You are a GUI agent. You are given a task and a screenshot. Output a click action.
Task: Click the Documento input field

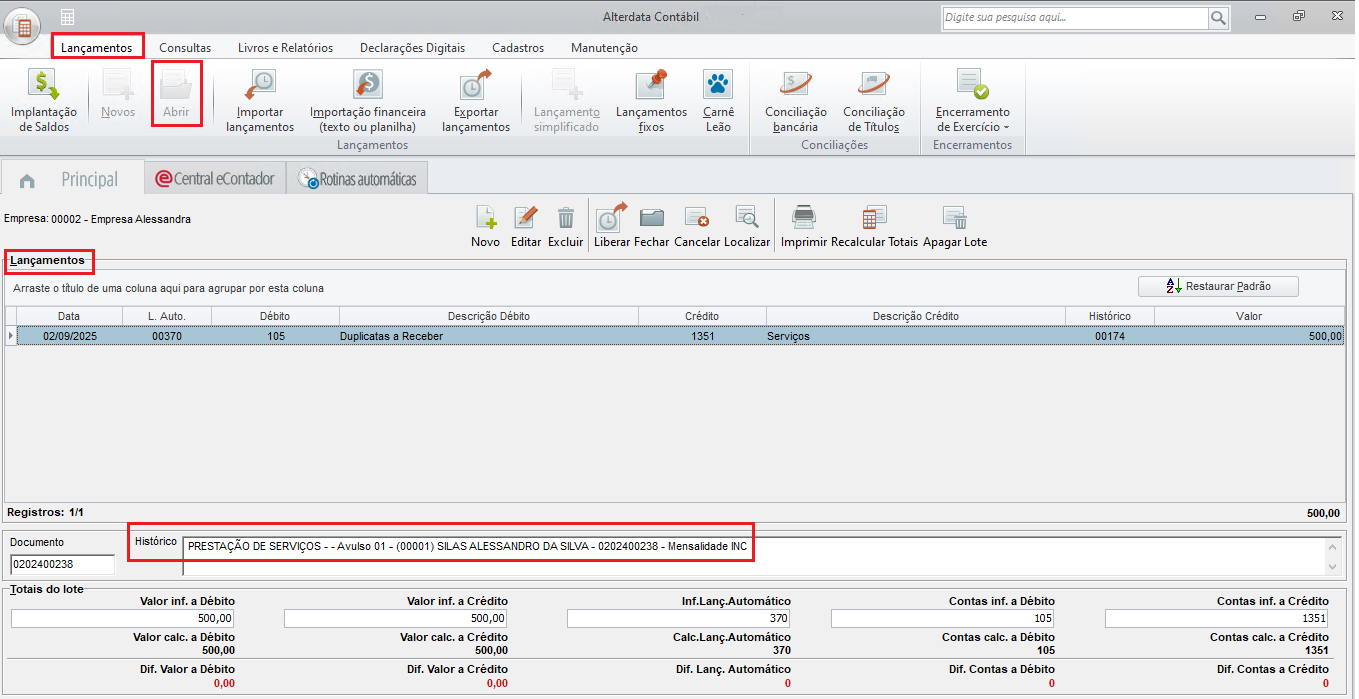click(x=62, y=565)
